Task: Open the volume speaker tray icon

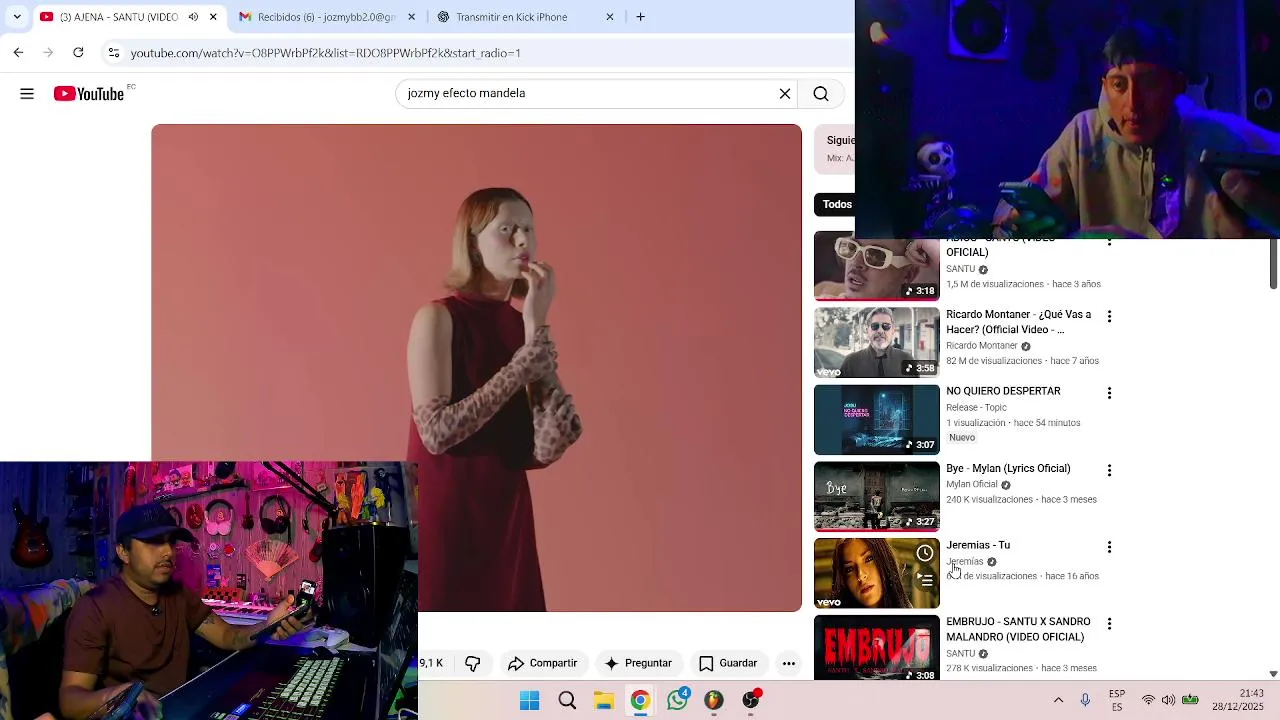Action: point(1168,700)
